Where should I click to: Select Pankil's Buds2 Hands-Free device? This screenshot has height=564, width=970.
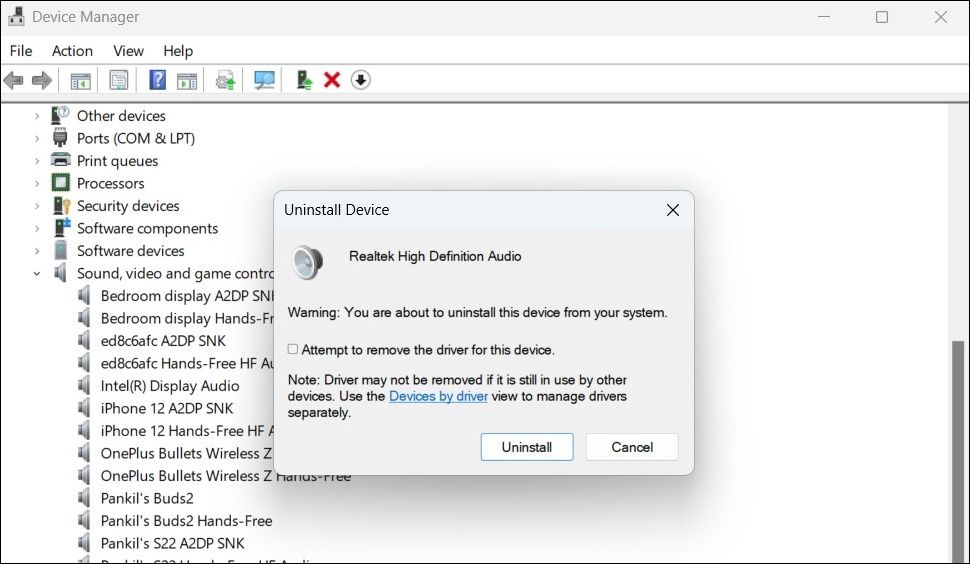[186, 521]
